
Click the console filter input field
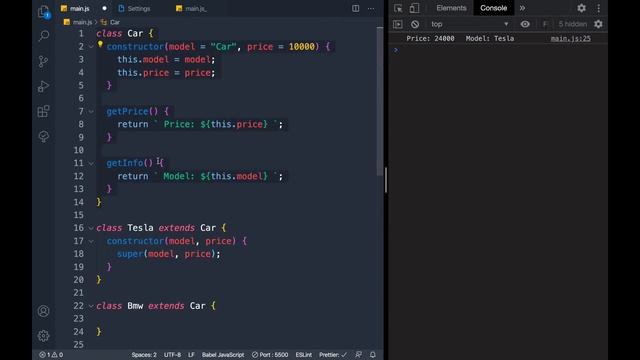545,24
